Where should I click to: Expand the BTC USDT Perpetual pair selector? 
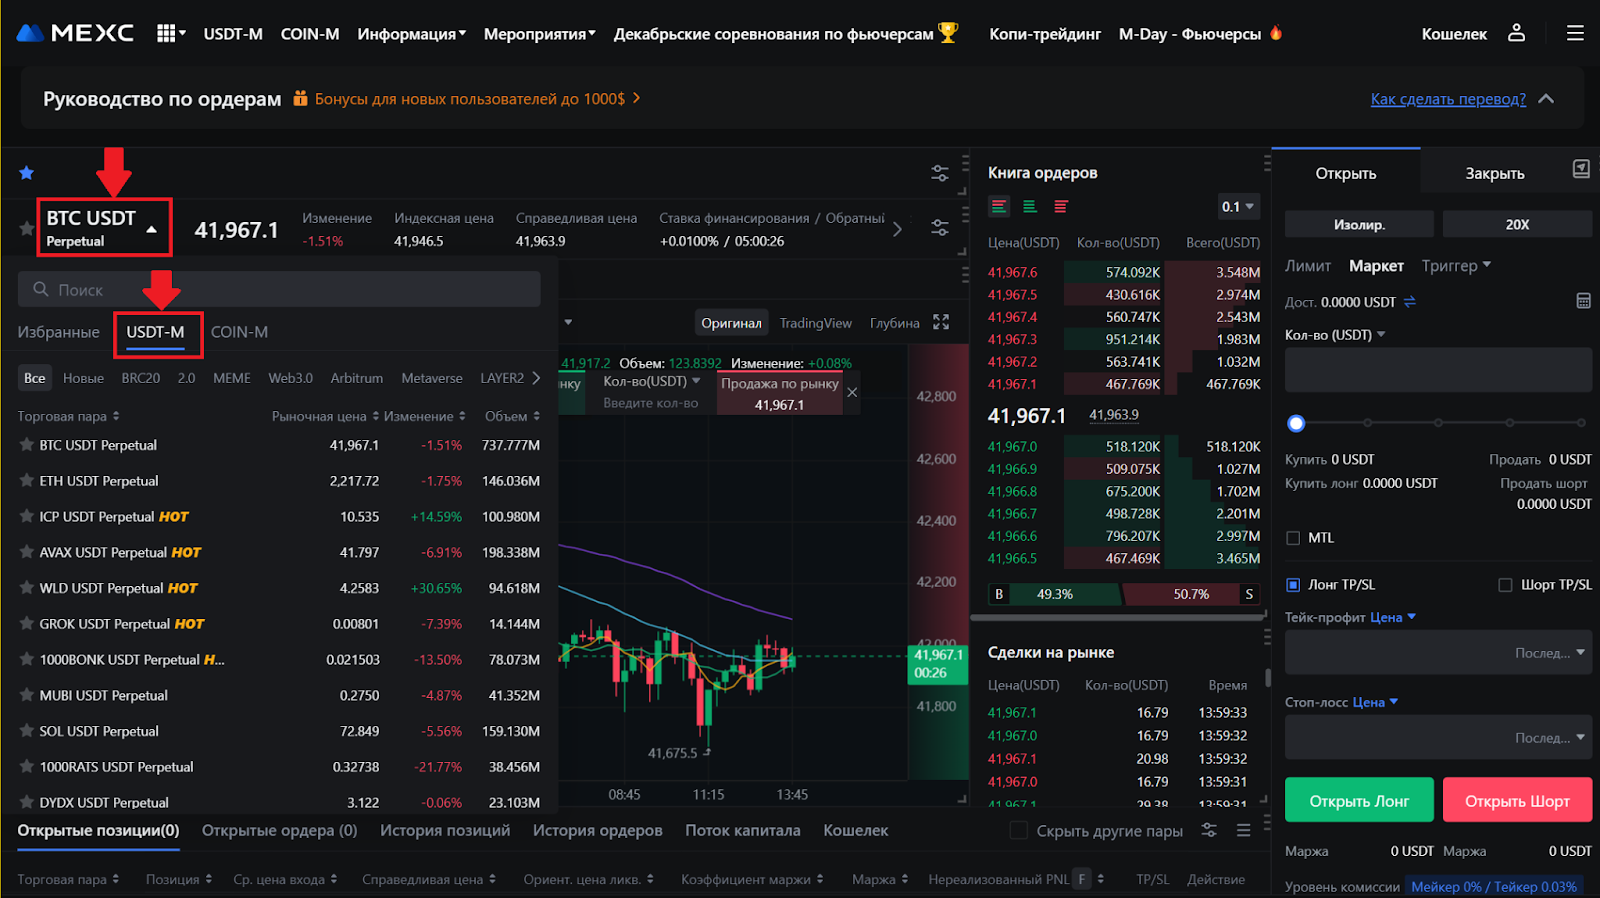(x=104, y=228)
